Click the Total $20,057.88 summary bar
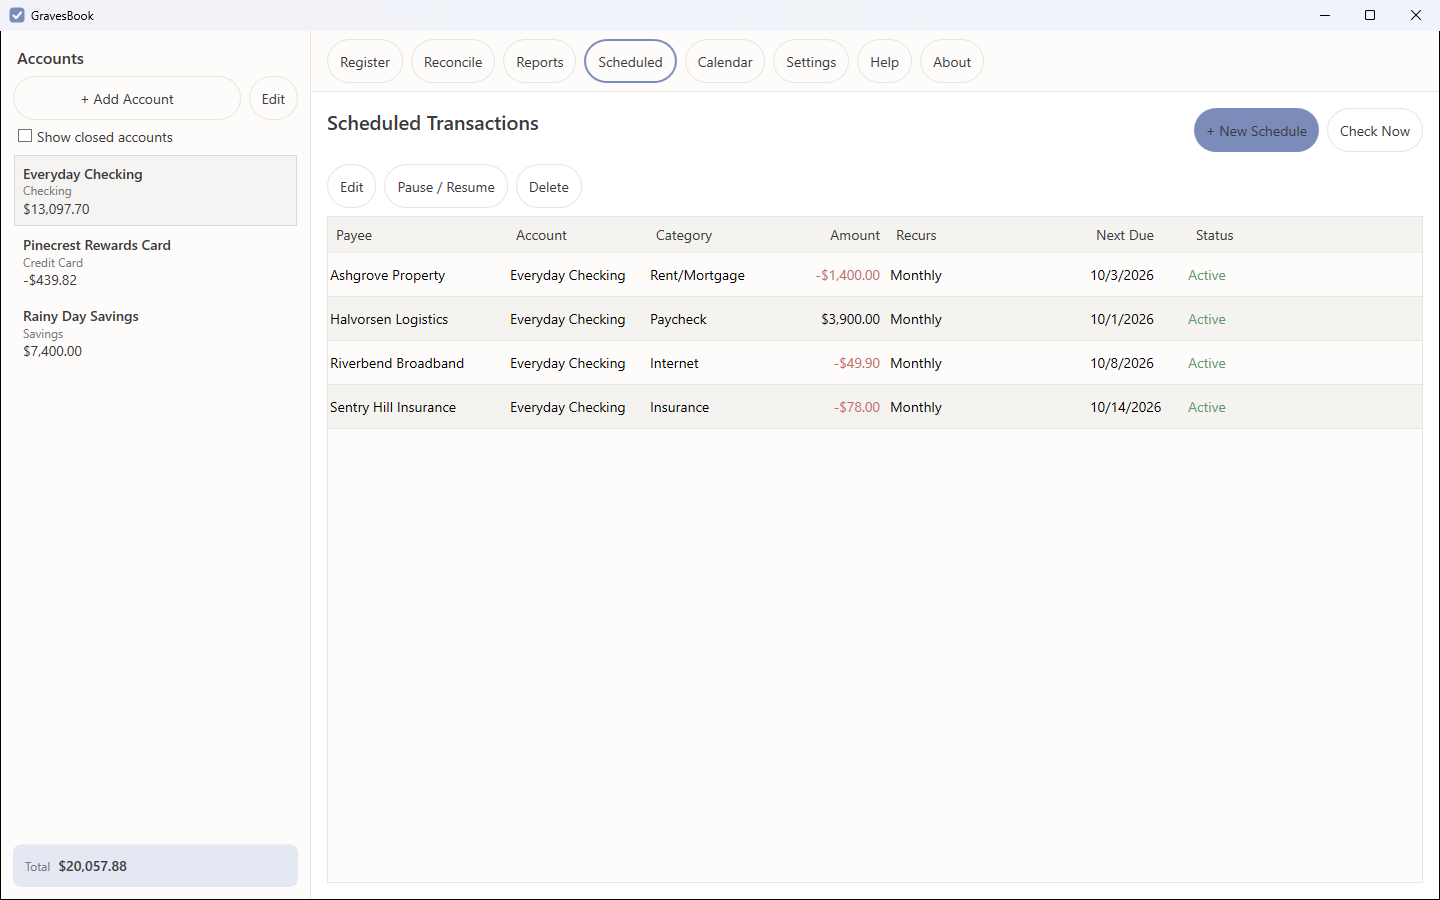The image size is (1440, 900). coord(155,866)
